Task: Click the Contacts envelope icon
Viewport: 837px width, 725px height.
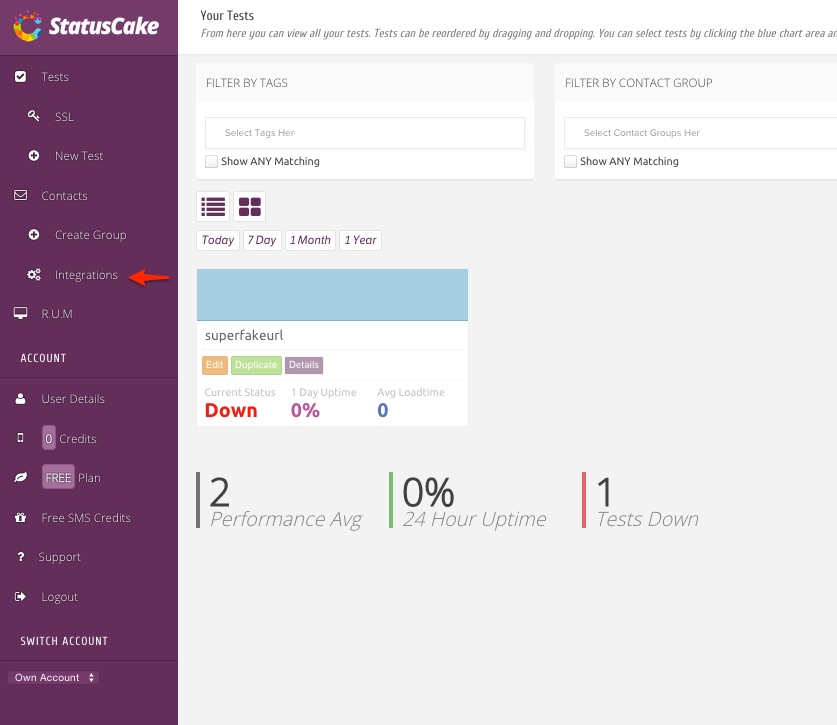Action: coord(21,196)
